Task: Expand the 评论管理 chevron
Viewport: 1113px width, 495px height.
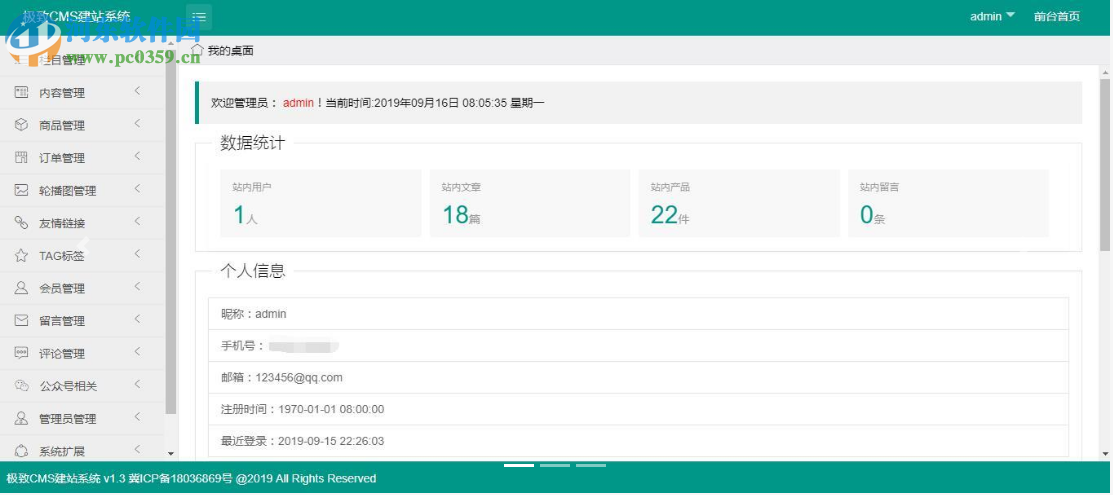Action: (x=137, y=352)
